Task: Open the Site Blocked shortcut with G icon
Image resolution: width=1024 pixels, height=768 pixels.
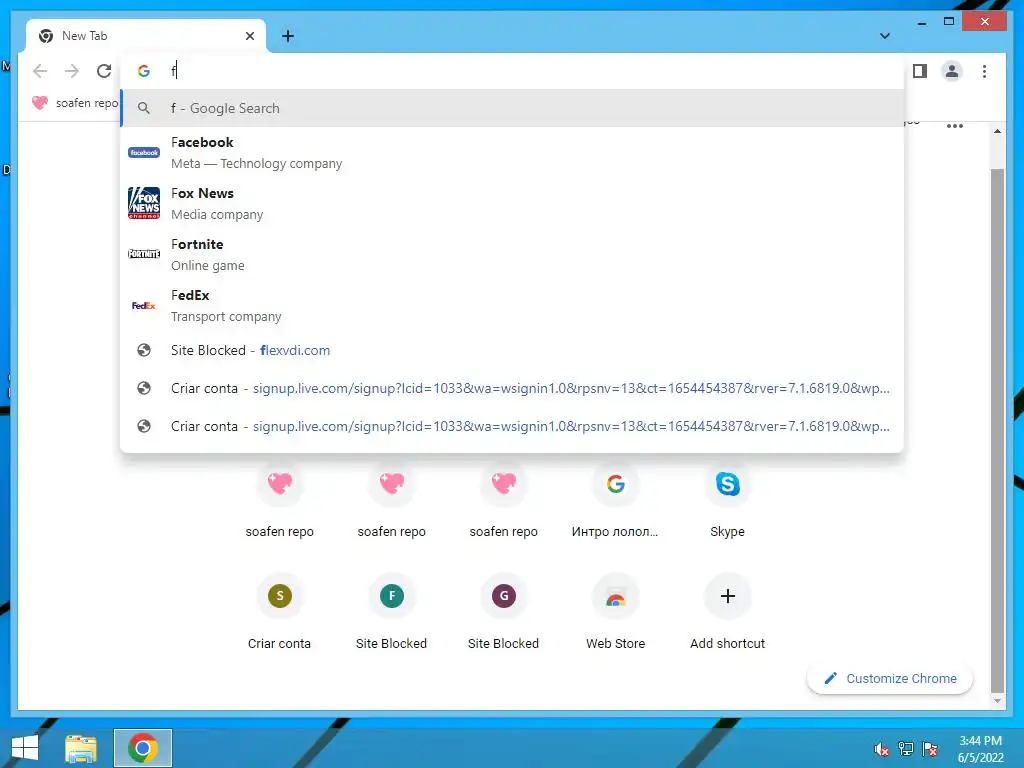Action: 504,613
